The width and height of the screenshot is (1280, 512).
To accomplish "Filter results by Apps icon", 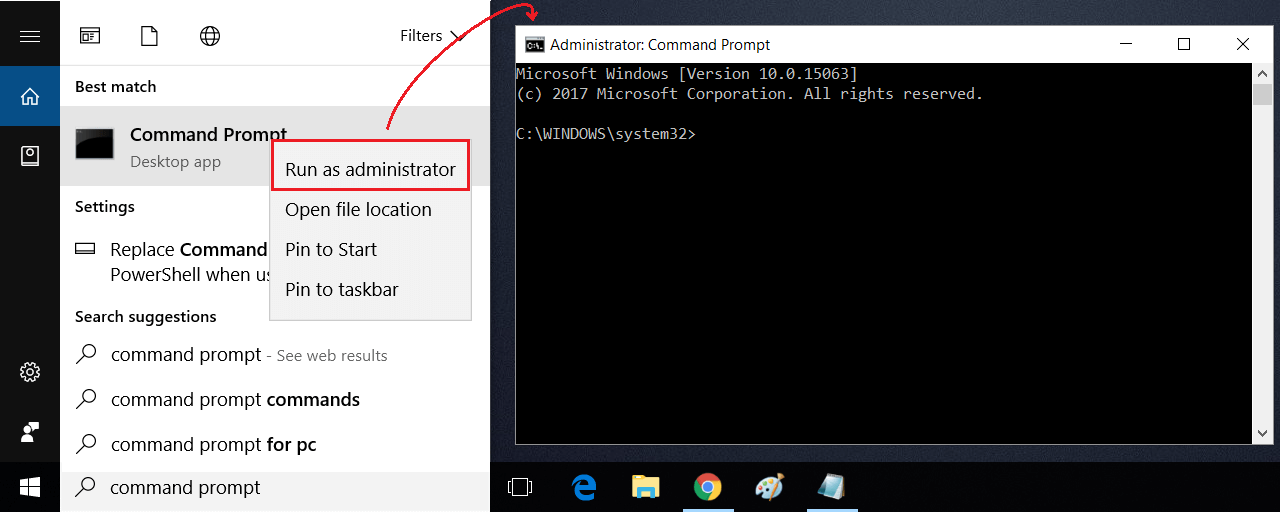I will [90, 36].
